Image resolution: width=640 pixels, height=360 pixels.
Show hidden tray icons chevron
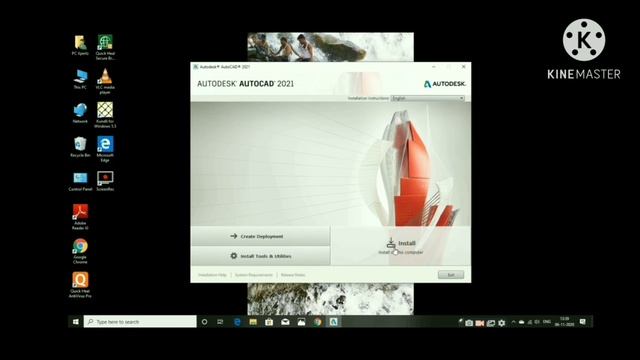513,322
